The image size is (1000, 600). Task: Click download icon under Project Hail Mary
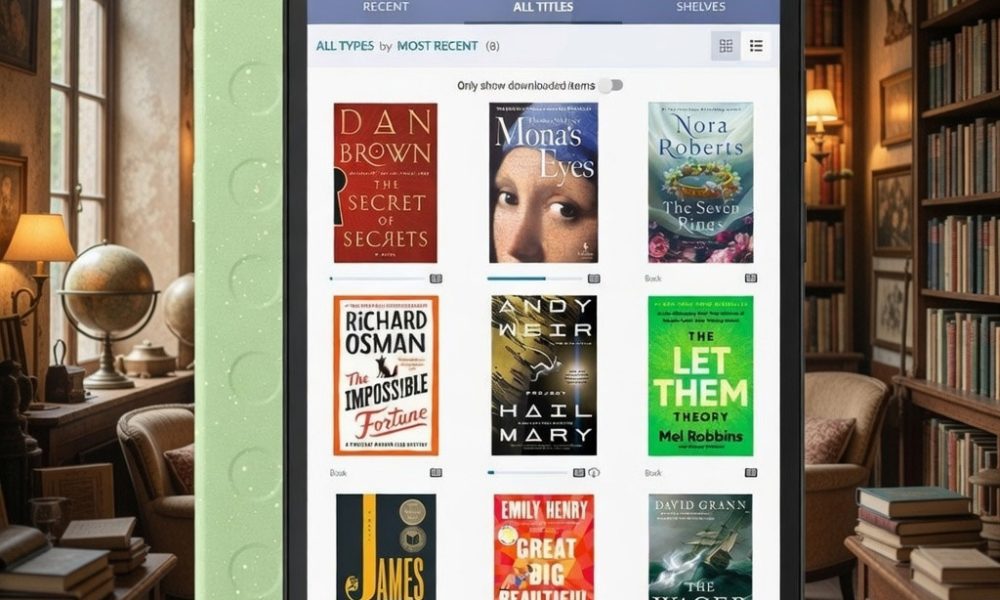(594, 472)
